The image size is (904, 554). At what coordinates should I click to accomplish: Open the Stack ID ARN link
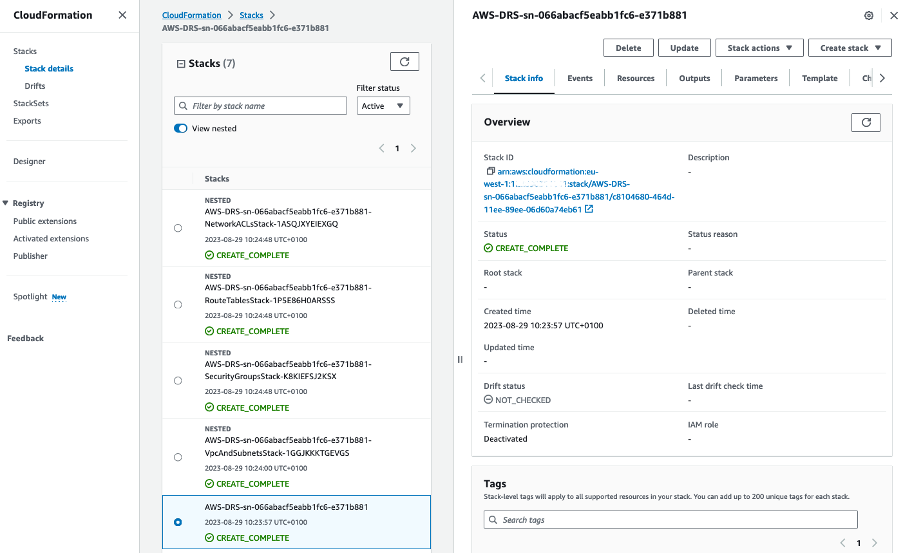point(579,190)
